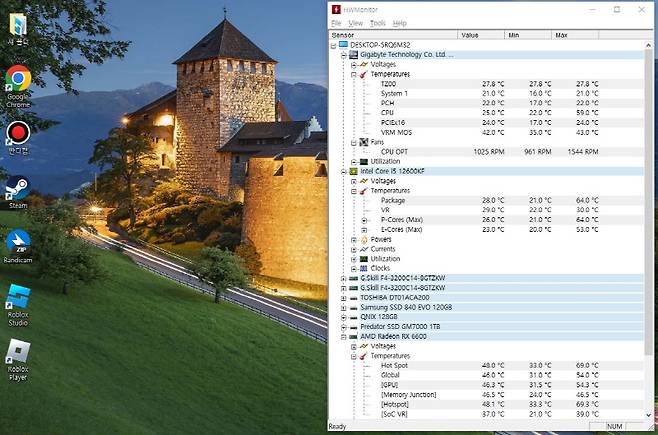This screenshot has width=658, height=435.
Task: Collapse the AMD Radeon RX 6600 node
Action: 343,336
